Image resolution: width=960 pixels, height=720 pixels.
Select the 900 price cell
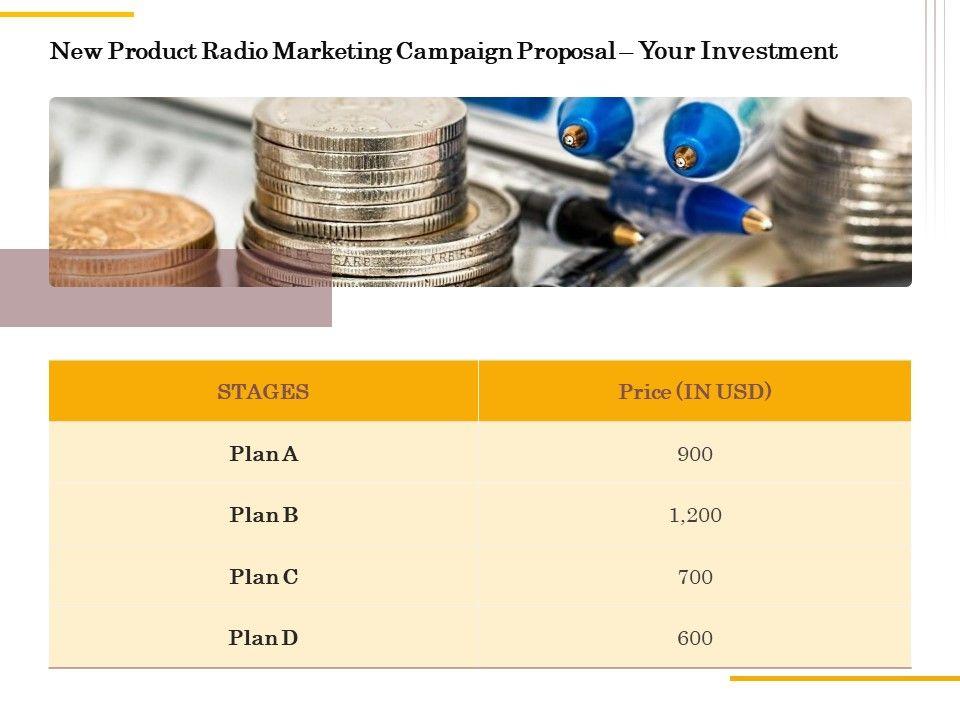pyautogui.click(x=695, y=455)
